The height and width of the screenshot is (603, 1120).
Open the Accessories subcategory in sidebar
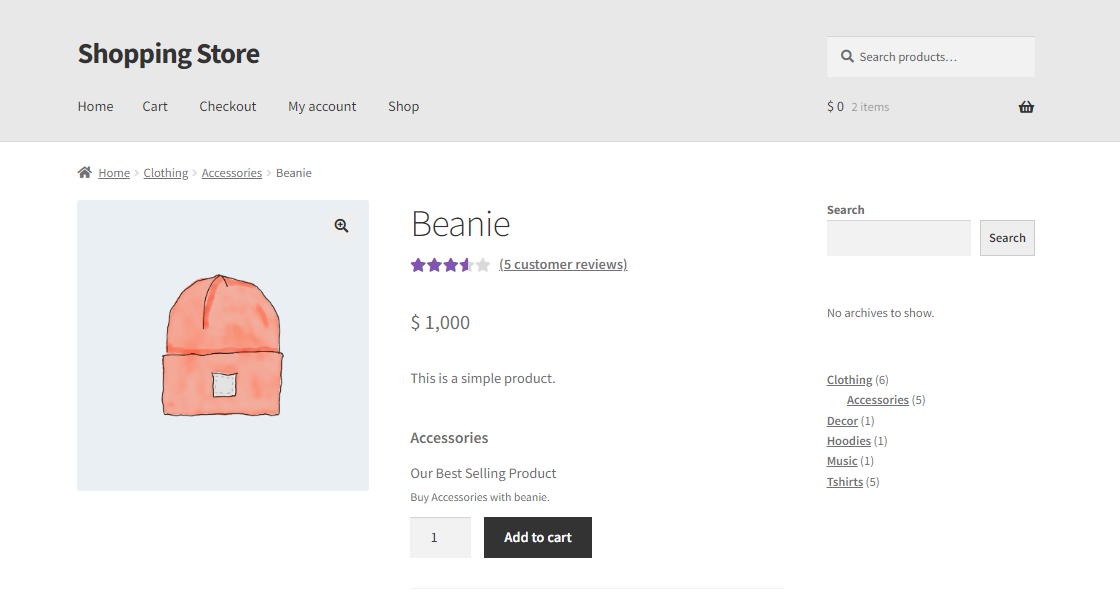click(878, 400)
